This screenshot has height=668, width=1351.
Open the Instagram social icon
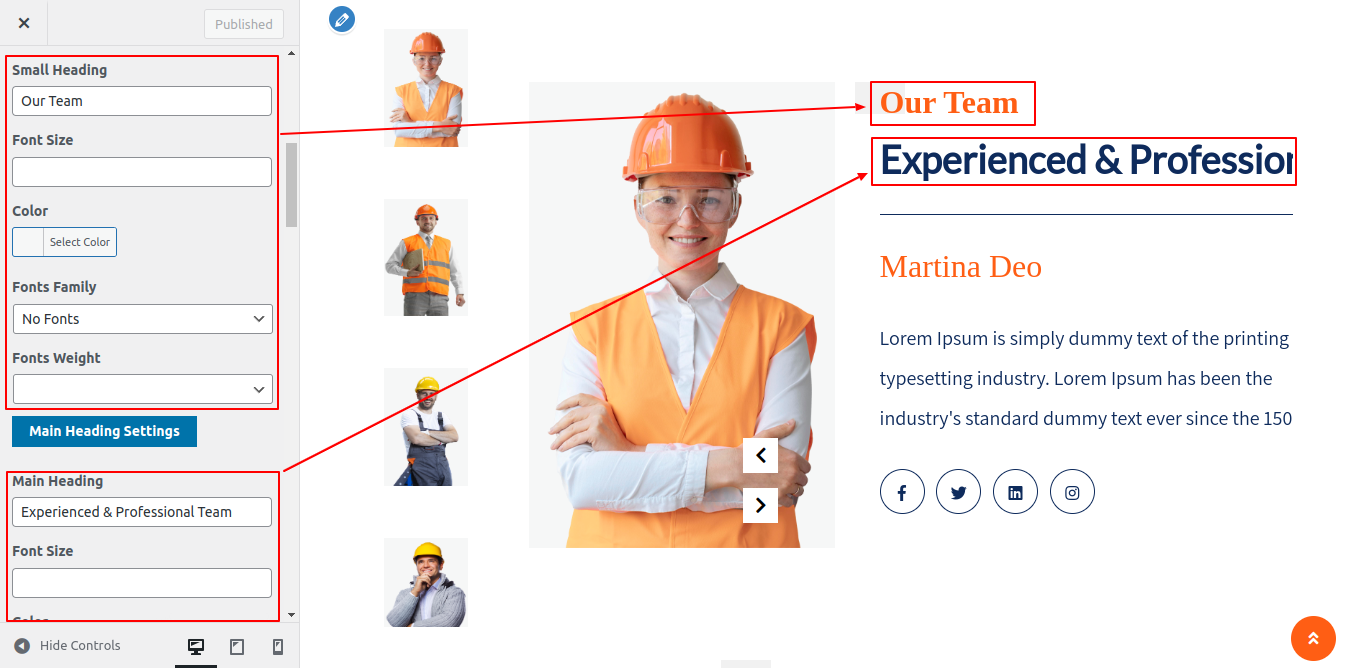1072,492
